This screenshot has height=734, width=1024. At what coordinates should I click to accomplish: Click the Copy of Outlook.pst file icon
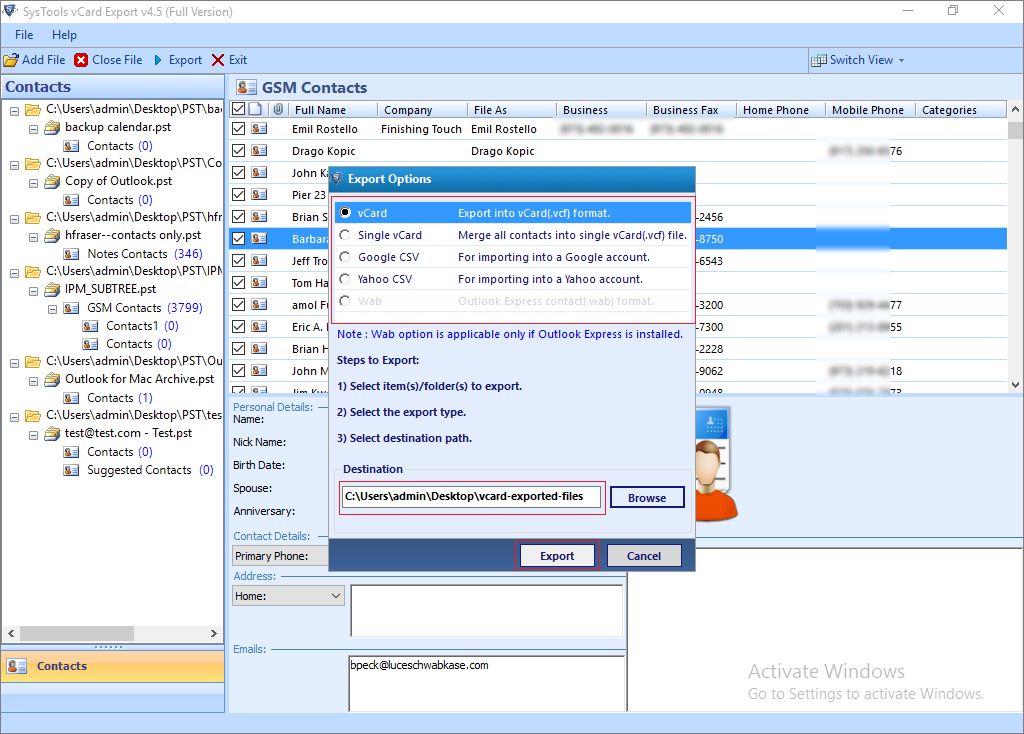[52, 182]
